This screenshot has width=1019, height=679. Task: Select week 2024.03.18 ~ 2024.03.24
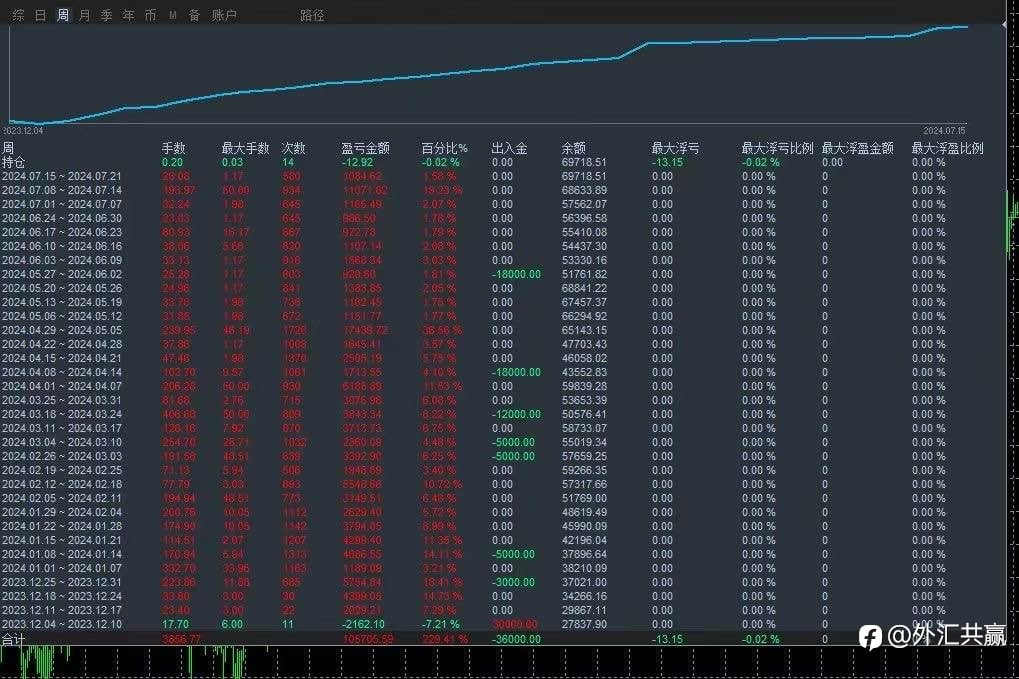point(61,414)
